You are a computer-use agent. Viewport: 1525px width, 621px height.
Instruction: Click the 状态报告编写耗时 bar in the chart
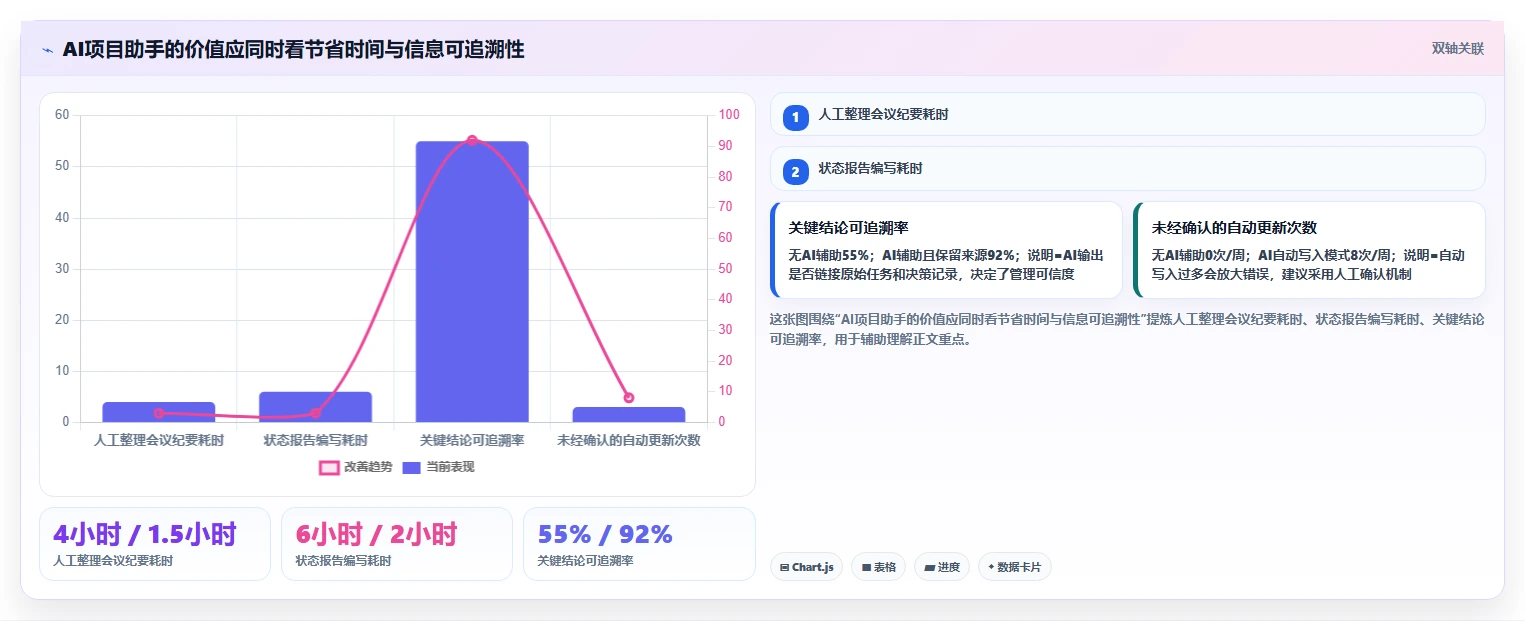(315, 407)
